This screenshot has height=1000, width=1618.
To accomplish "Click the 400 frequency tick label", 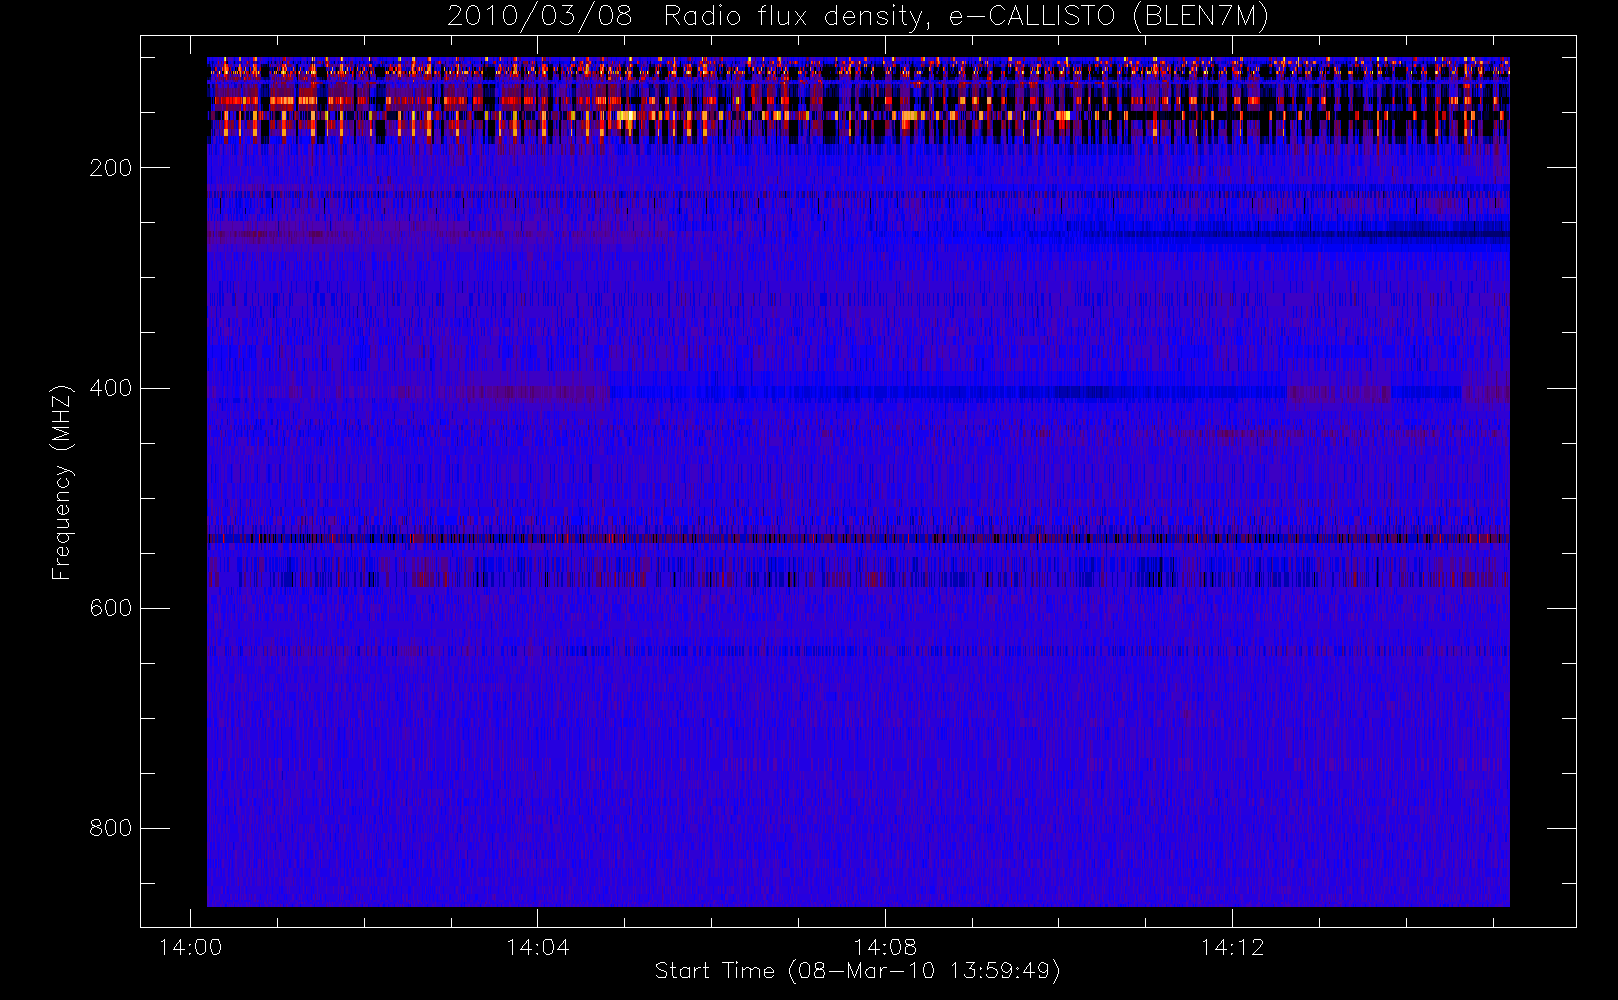I will click(110, 388).
